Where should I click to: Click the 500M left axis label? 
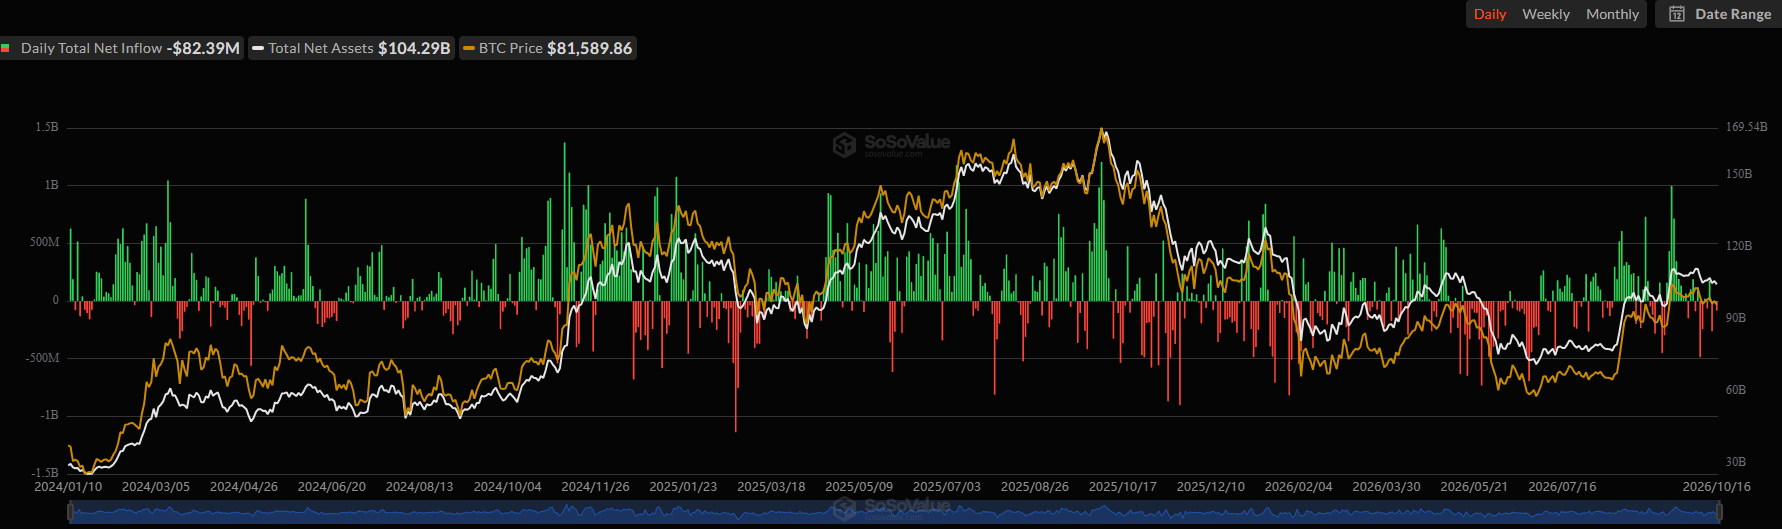45,243
